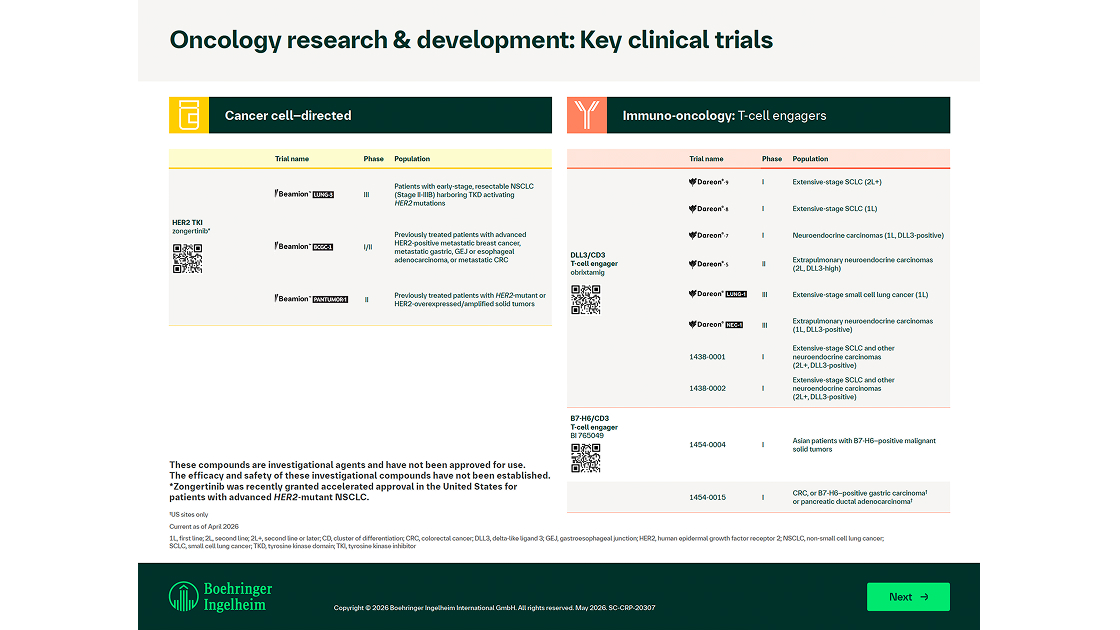Click the orange Immuno-oncology antibody icon
This screenshot has width=1120, height=630.
click(x=586, y=115)
